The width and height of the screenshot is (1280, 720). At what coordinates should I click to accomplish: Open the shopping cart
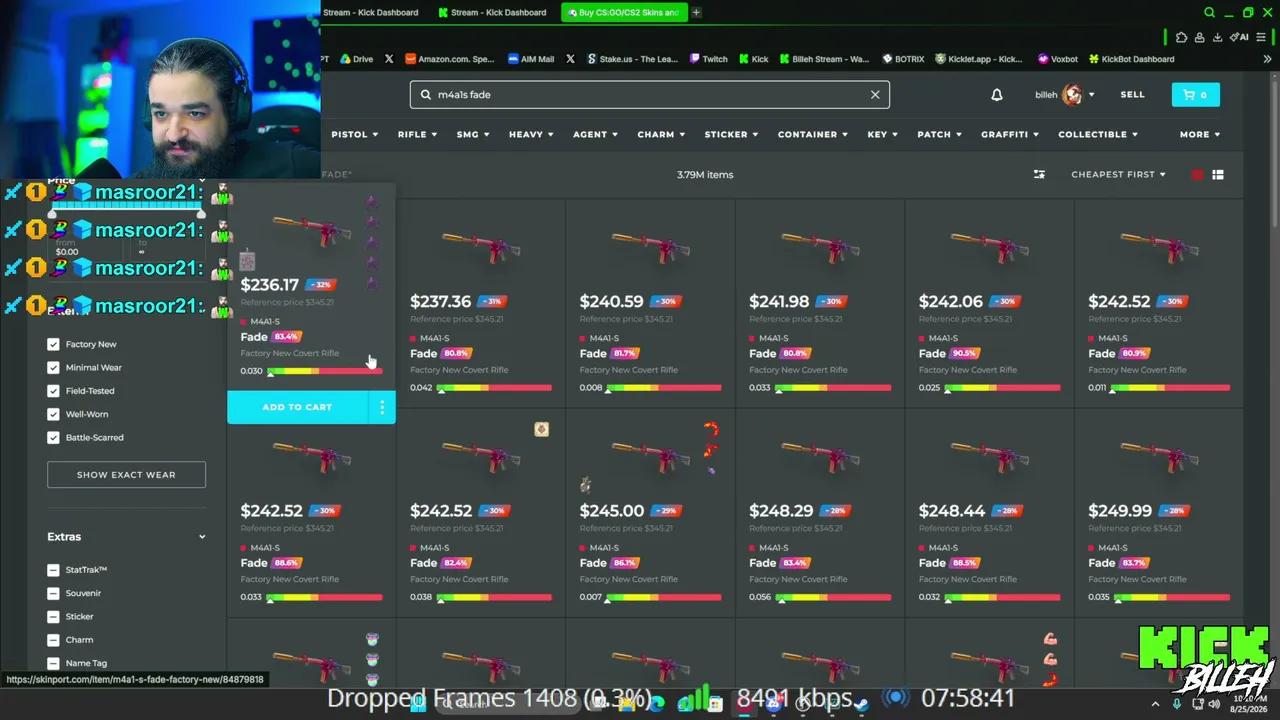coord(1195,94)
